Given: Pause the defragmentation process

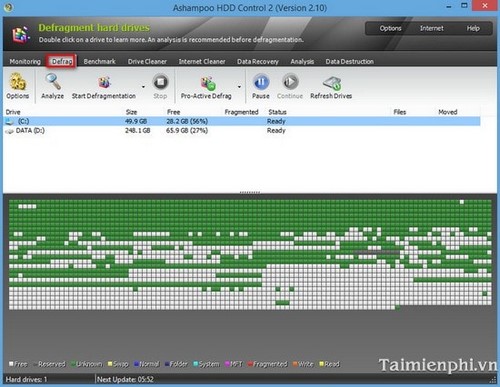Looking at the screenshot, I should coord(261,82).
